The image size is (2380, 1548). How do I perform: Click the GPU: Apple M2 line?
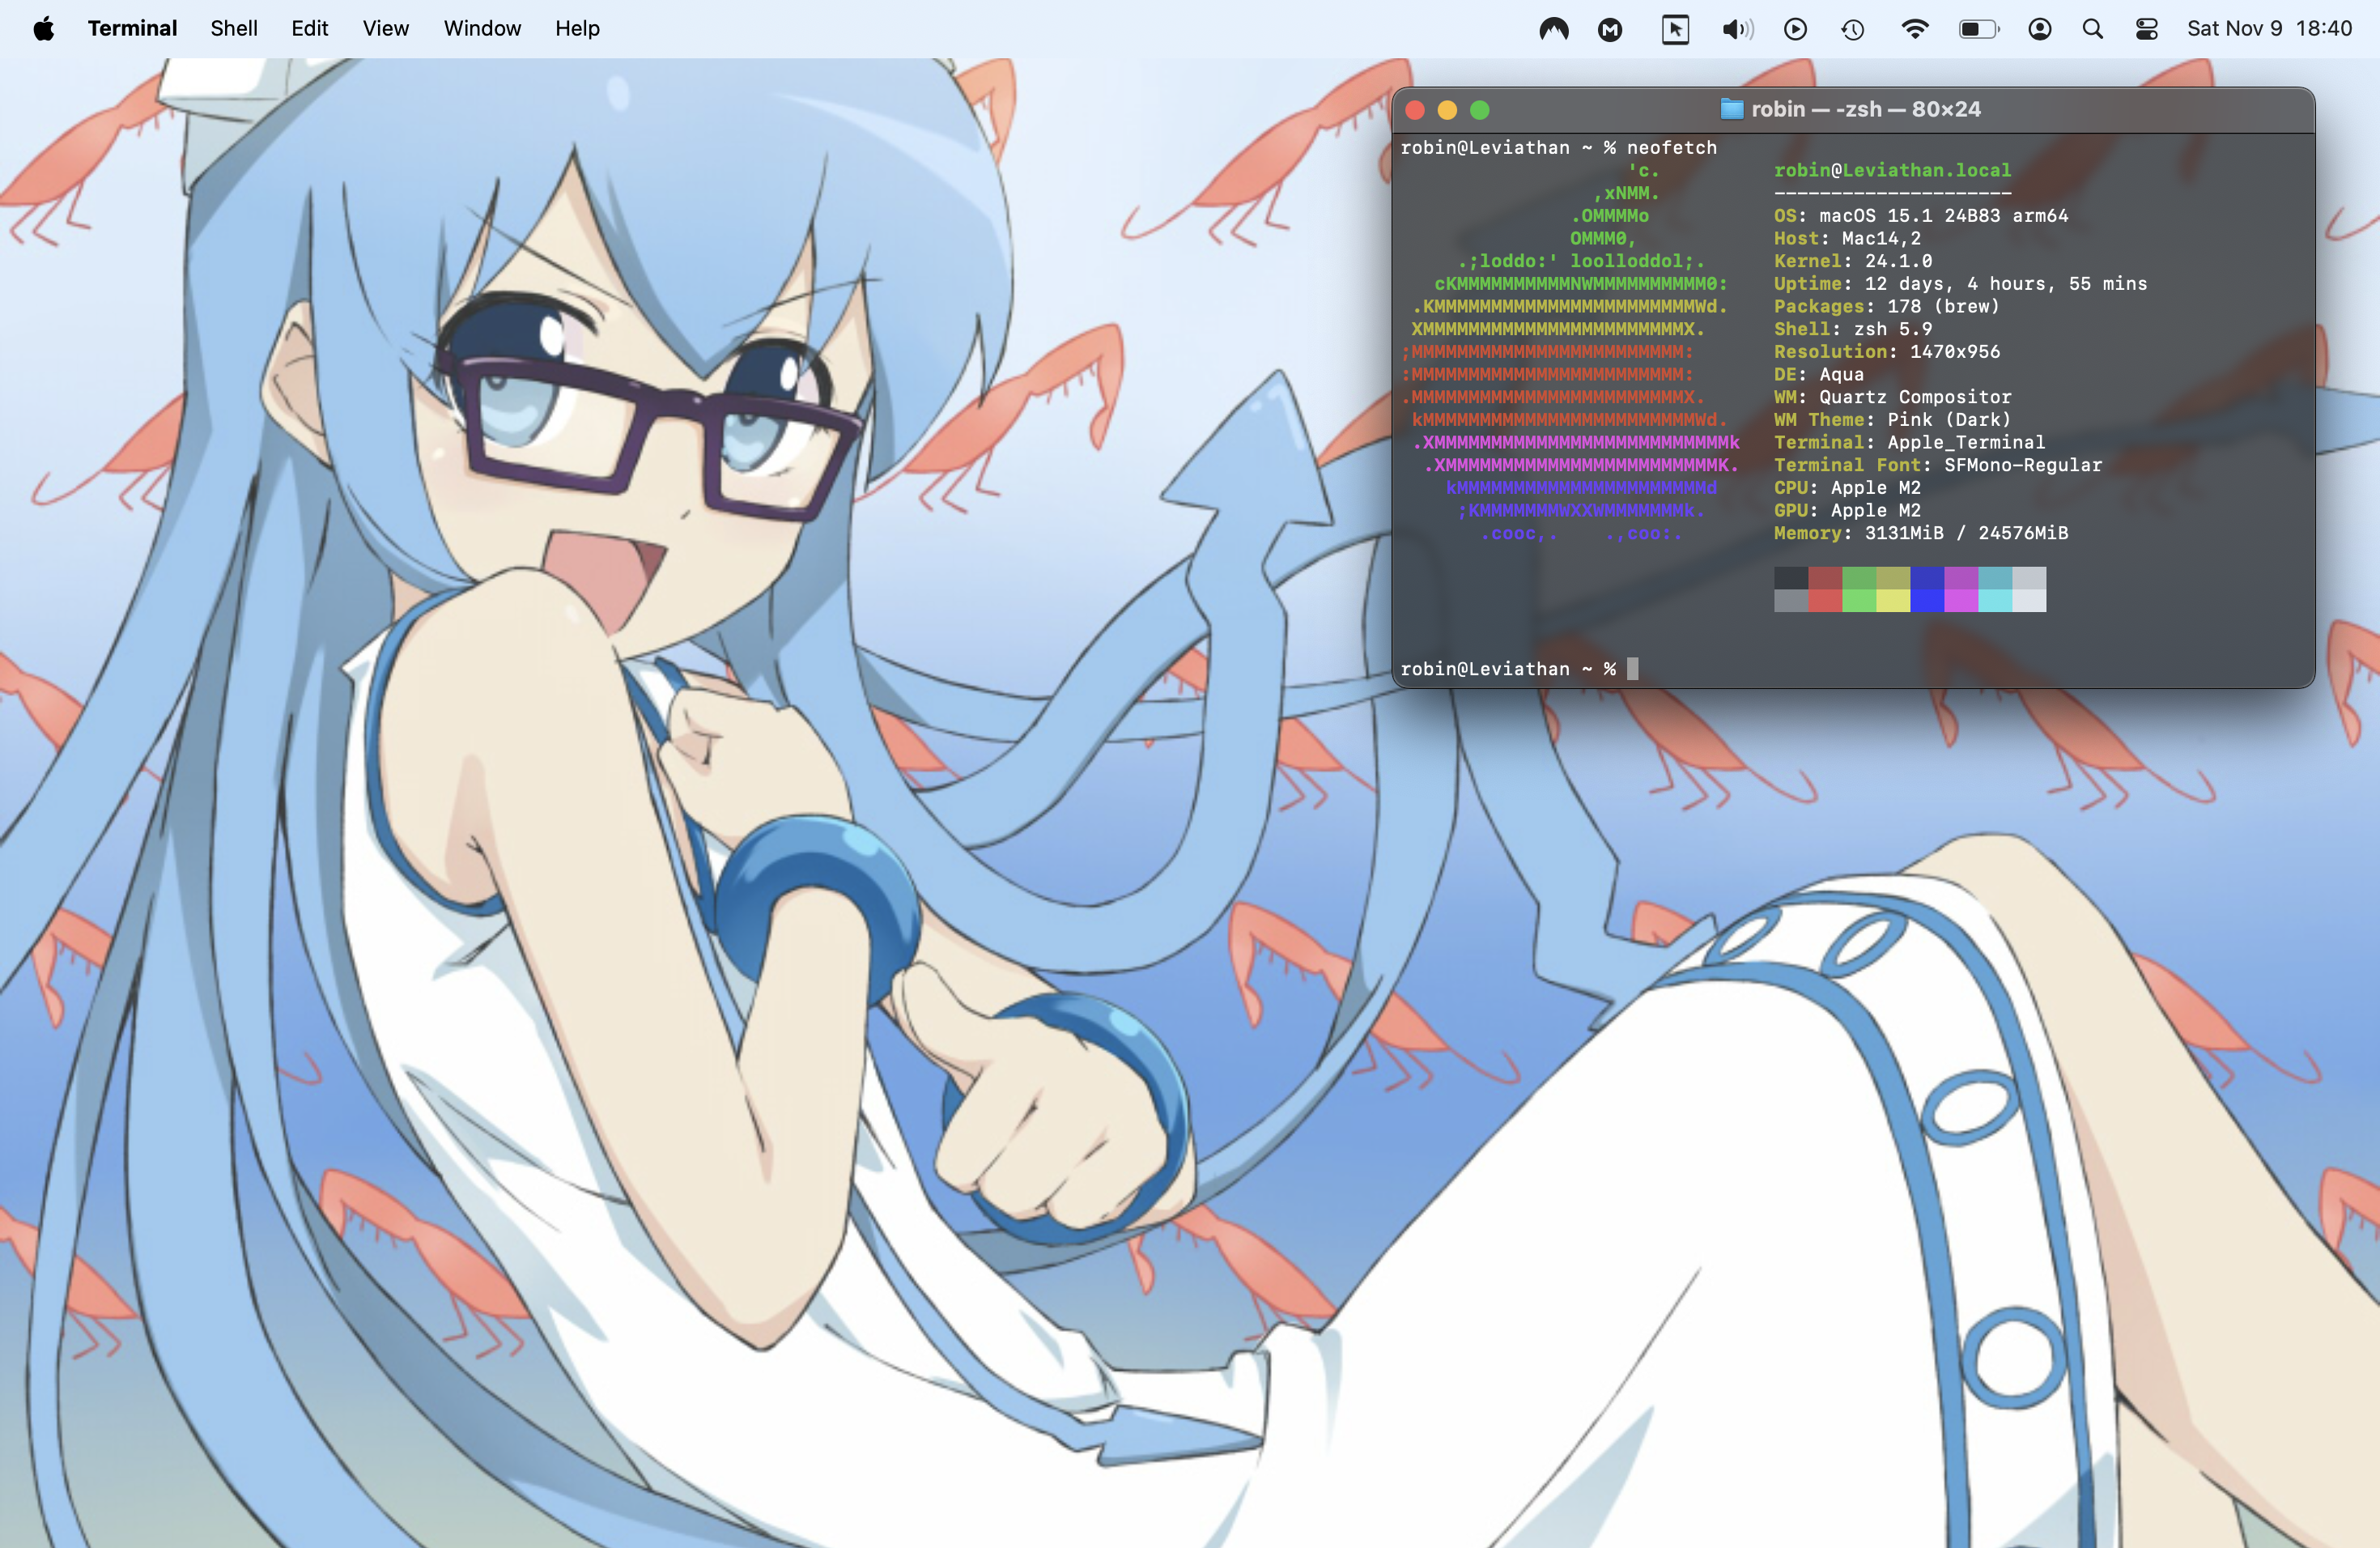(1847, 511)
